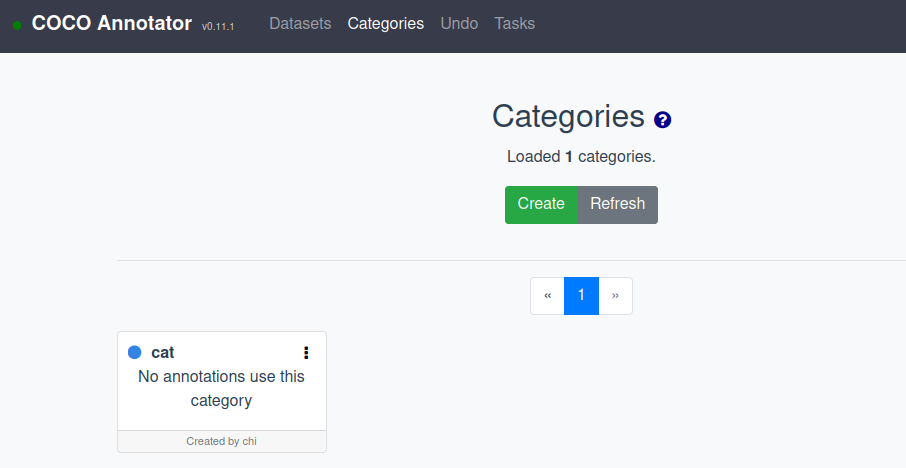Click the COCO Annotator brand title
Screen dimensions: 906x468
coord(111,23)
